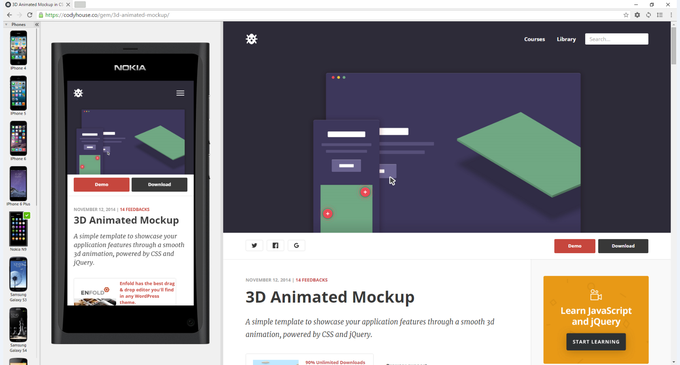Open the Courses menu item
Viewport: 680px width, 365px height.
point(534,39)
